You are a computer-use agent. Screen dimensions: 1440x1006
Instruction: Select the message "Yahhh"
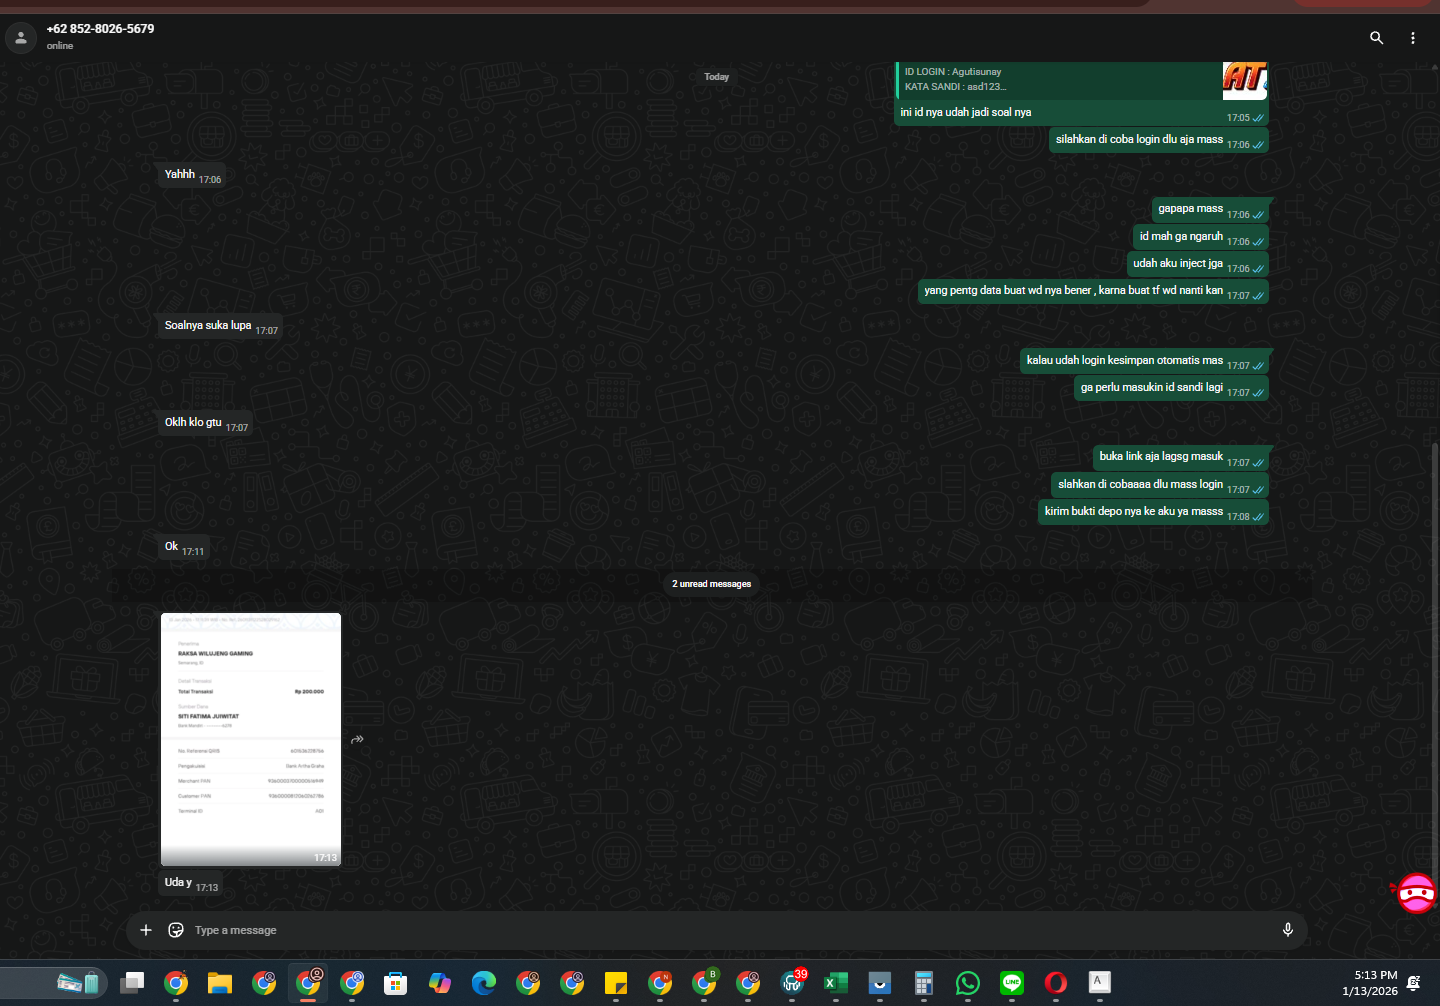pos(192,175)
